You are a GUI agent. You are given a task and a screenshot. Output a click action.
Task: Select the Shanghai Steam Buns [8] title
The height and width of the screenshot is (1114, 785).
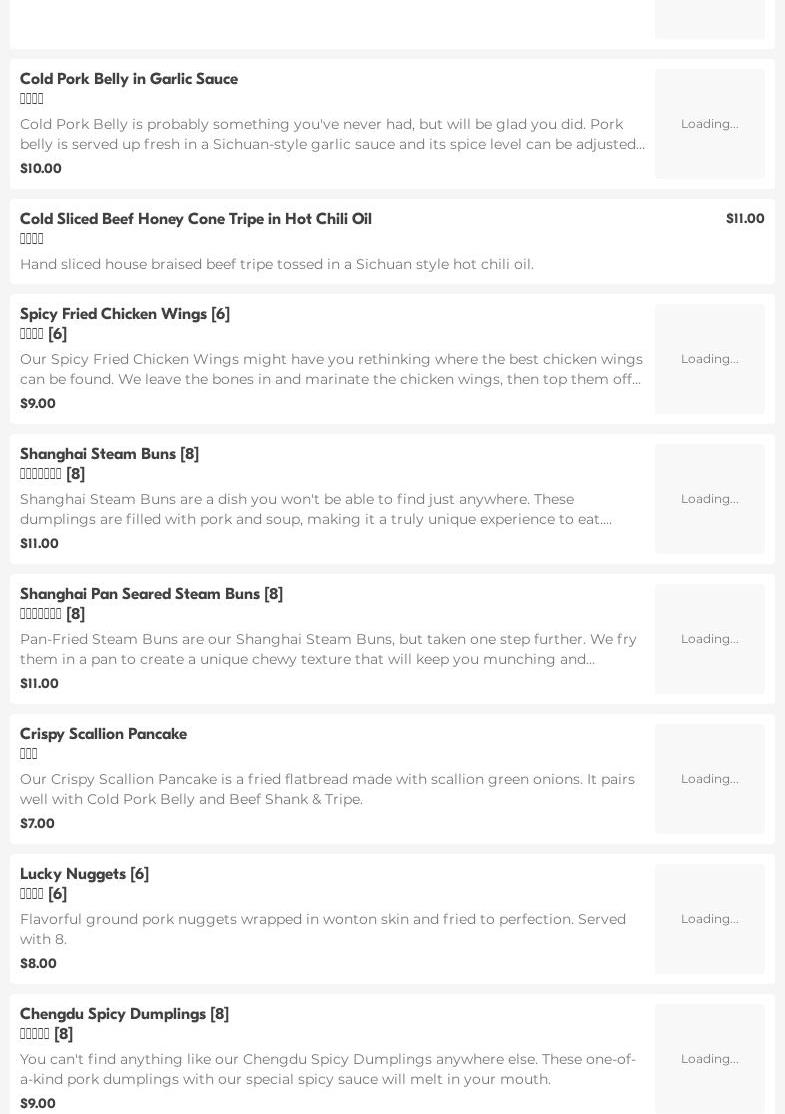(x=109, y=454)
